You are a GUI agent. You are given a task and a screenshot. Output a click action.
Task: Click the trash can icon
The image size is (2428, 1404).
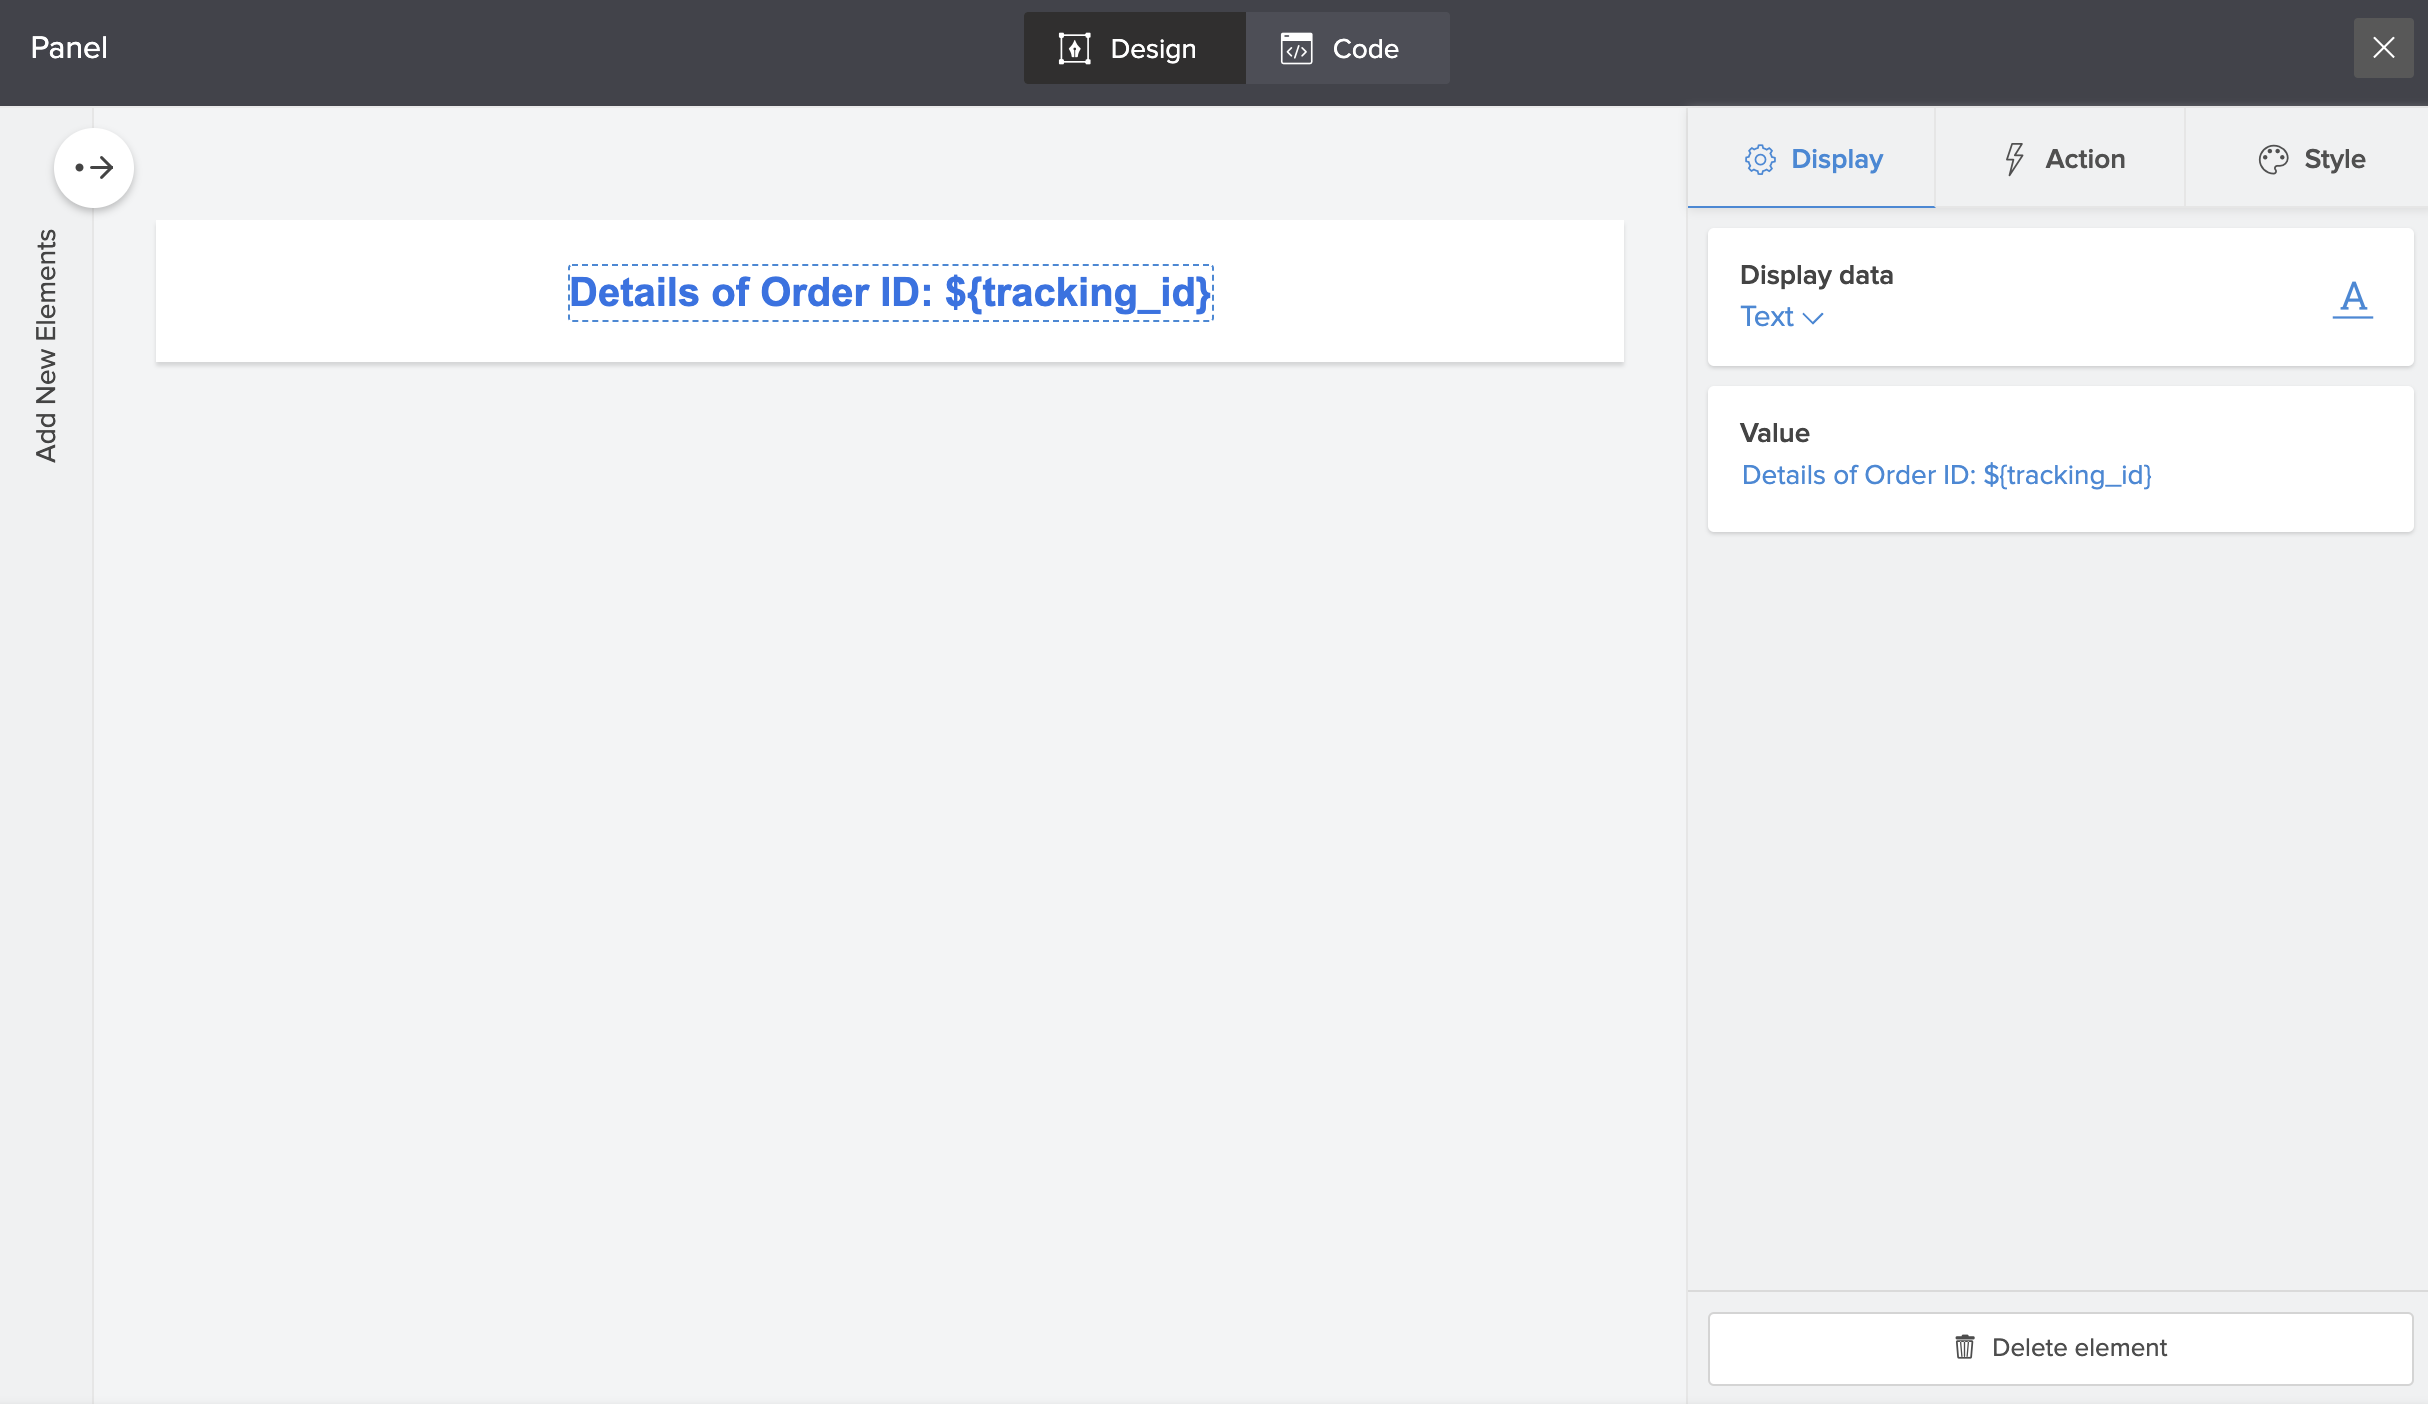point(1965,1347)
